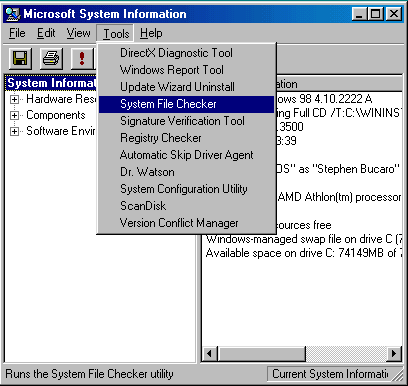
Task: Open Version Conflict Manager
Action: (187, 223)
